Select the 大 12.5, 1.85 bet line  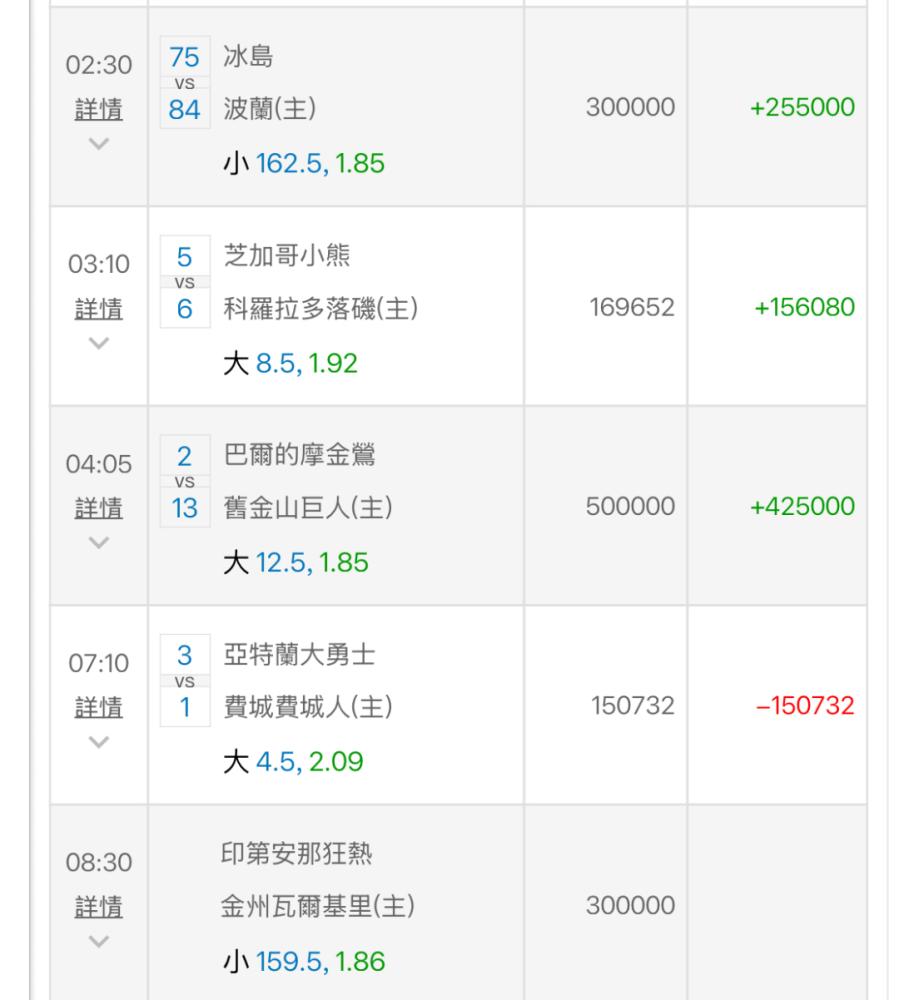click(x=295, y=562)
